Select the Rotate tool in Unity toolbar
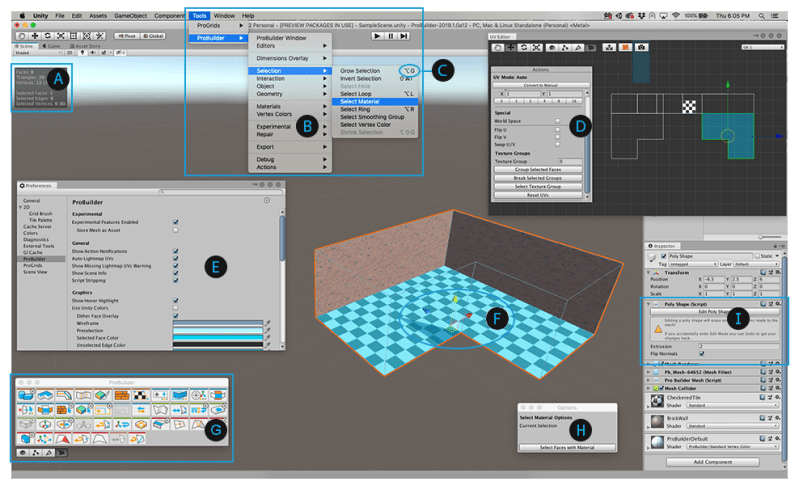 [x=48, y=36]
